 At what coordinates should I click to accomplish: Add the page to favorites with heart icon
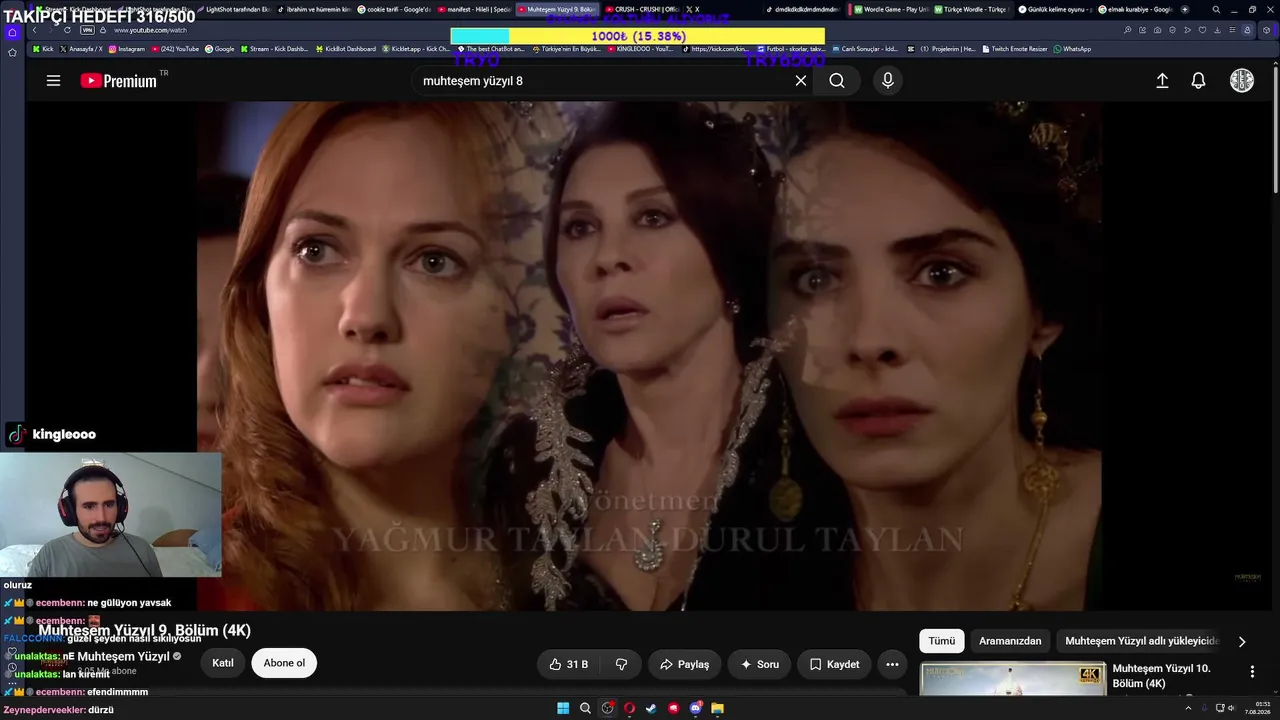(x=1202, y=30)
